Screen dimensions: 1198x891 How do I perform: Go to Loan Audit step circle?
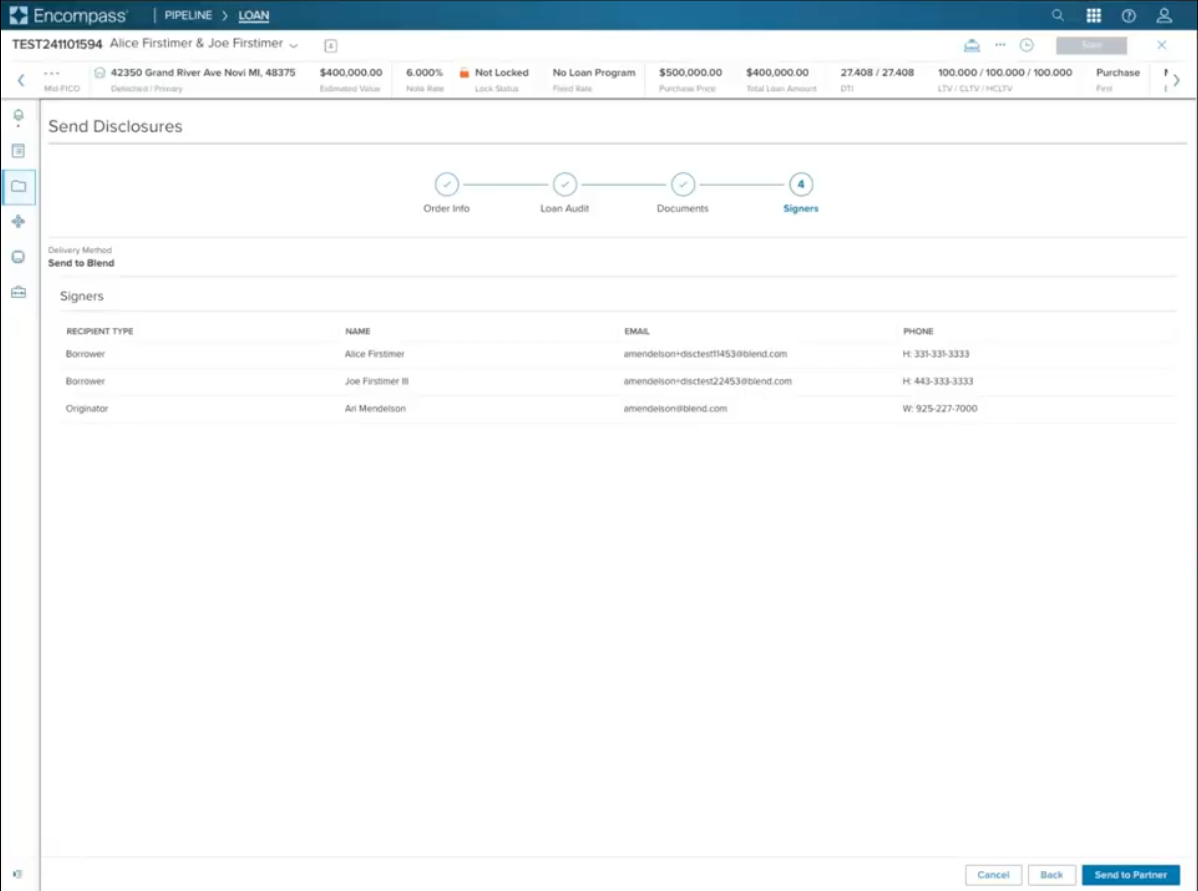tap(565, 184)
